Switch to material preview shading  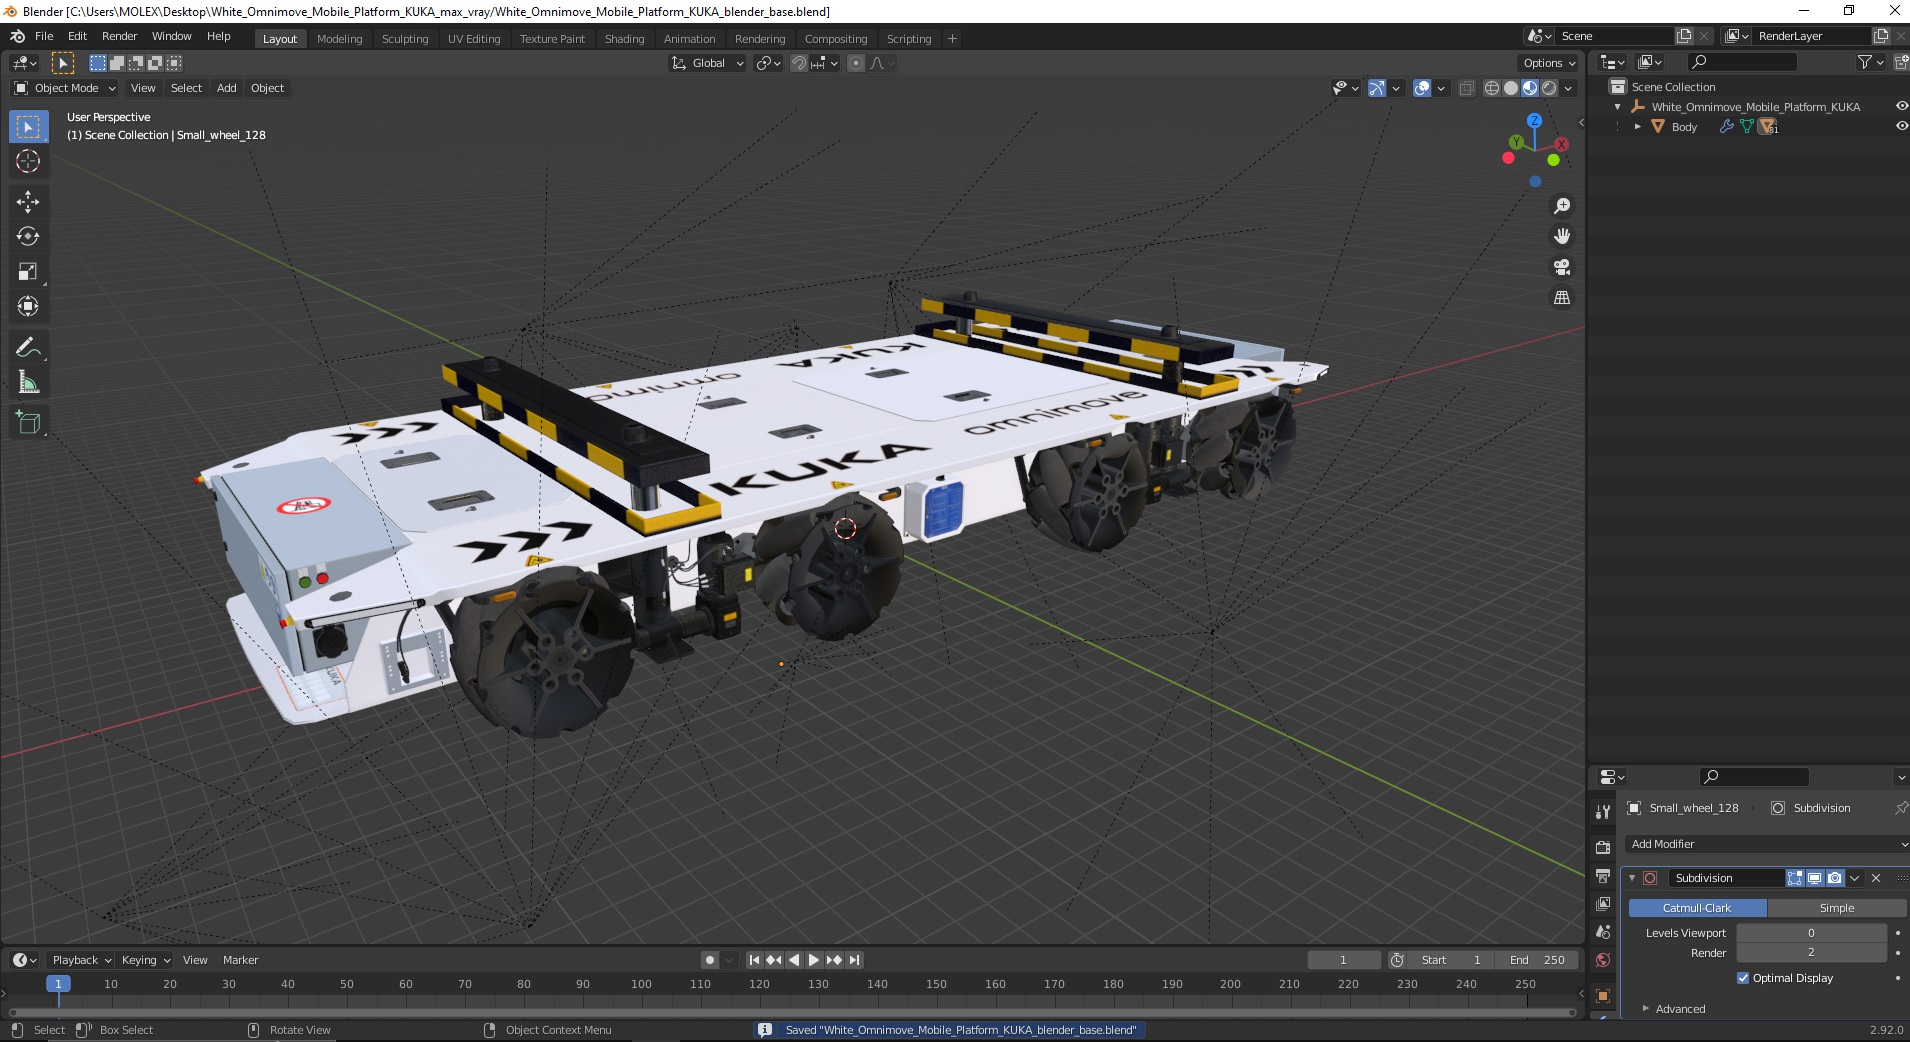pos(1530,88)
